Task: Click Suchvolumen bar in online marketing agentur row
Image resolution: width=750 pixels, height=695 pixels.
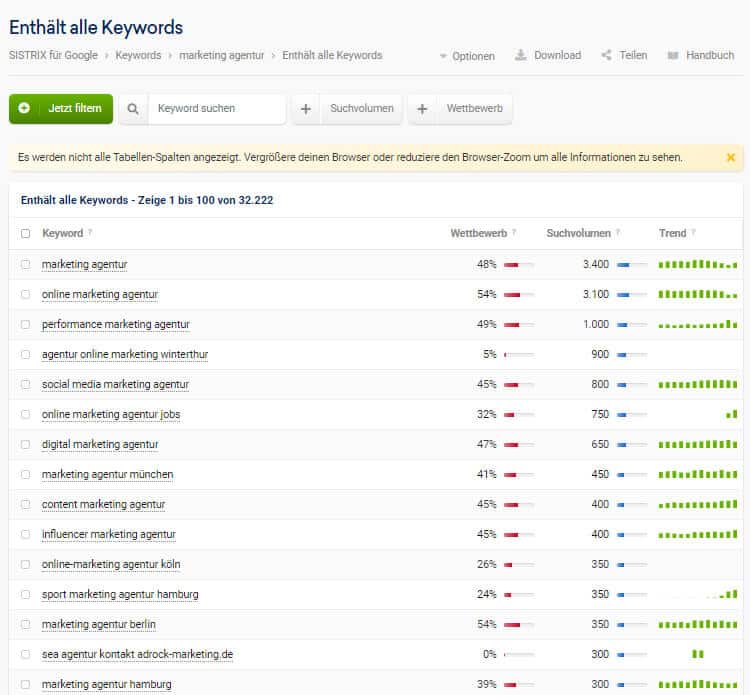Action: point(632,295)
